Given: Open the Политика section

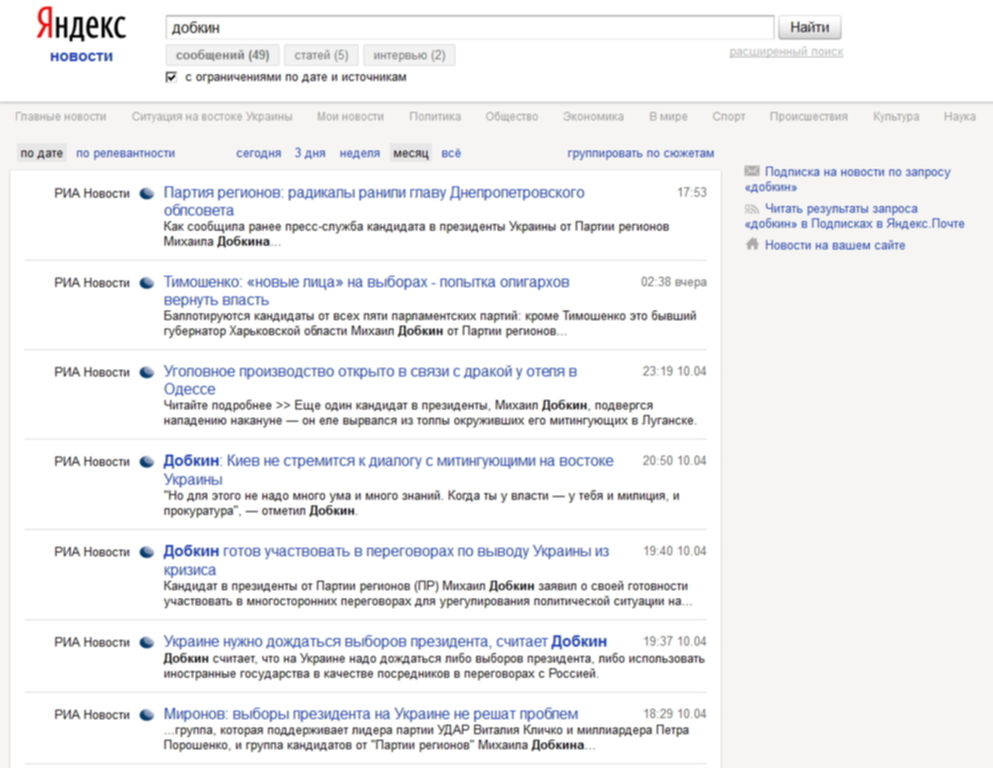Looking at the screenshot, I should 435,116.
